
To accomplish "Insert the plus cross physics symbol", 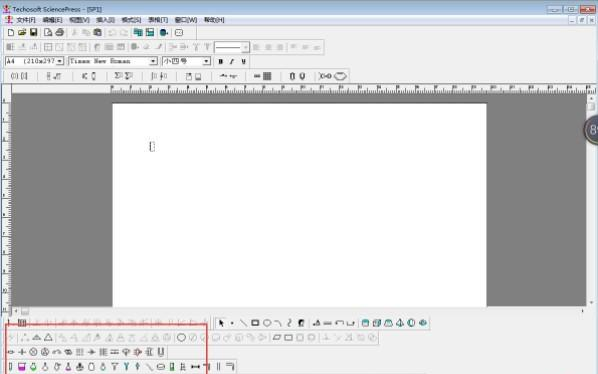I will tap(22, 352).
